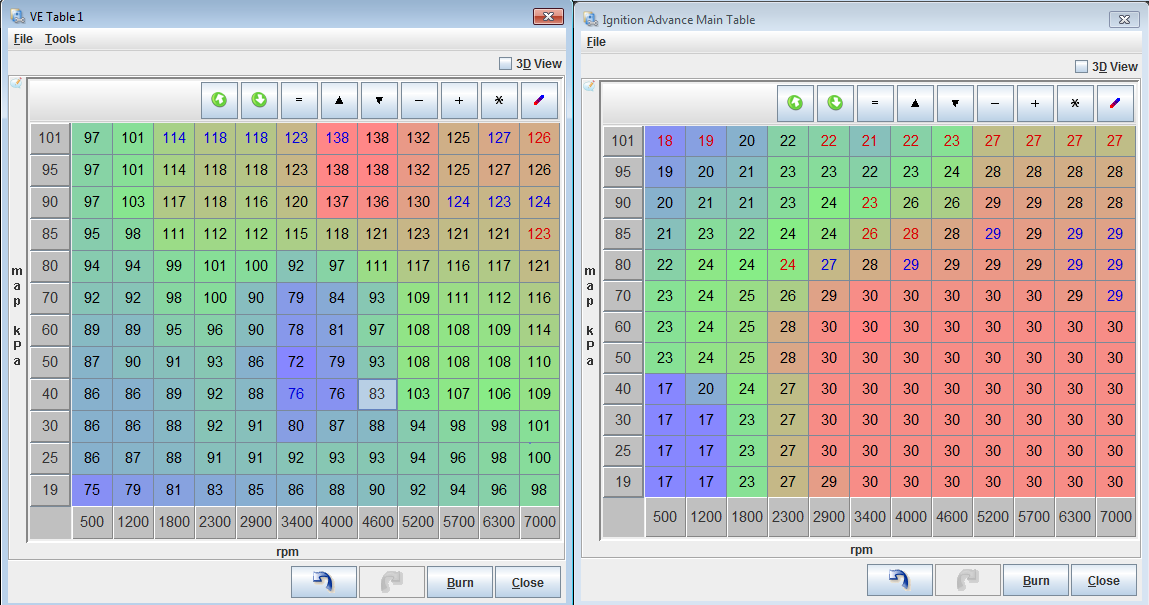Screen dimensions: 1149x605
Task: Click 500 rpm column header in VE Table 1
Action: click(92, 522)
